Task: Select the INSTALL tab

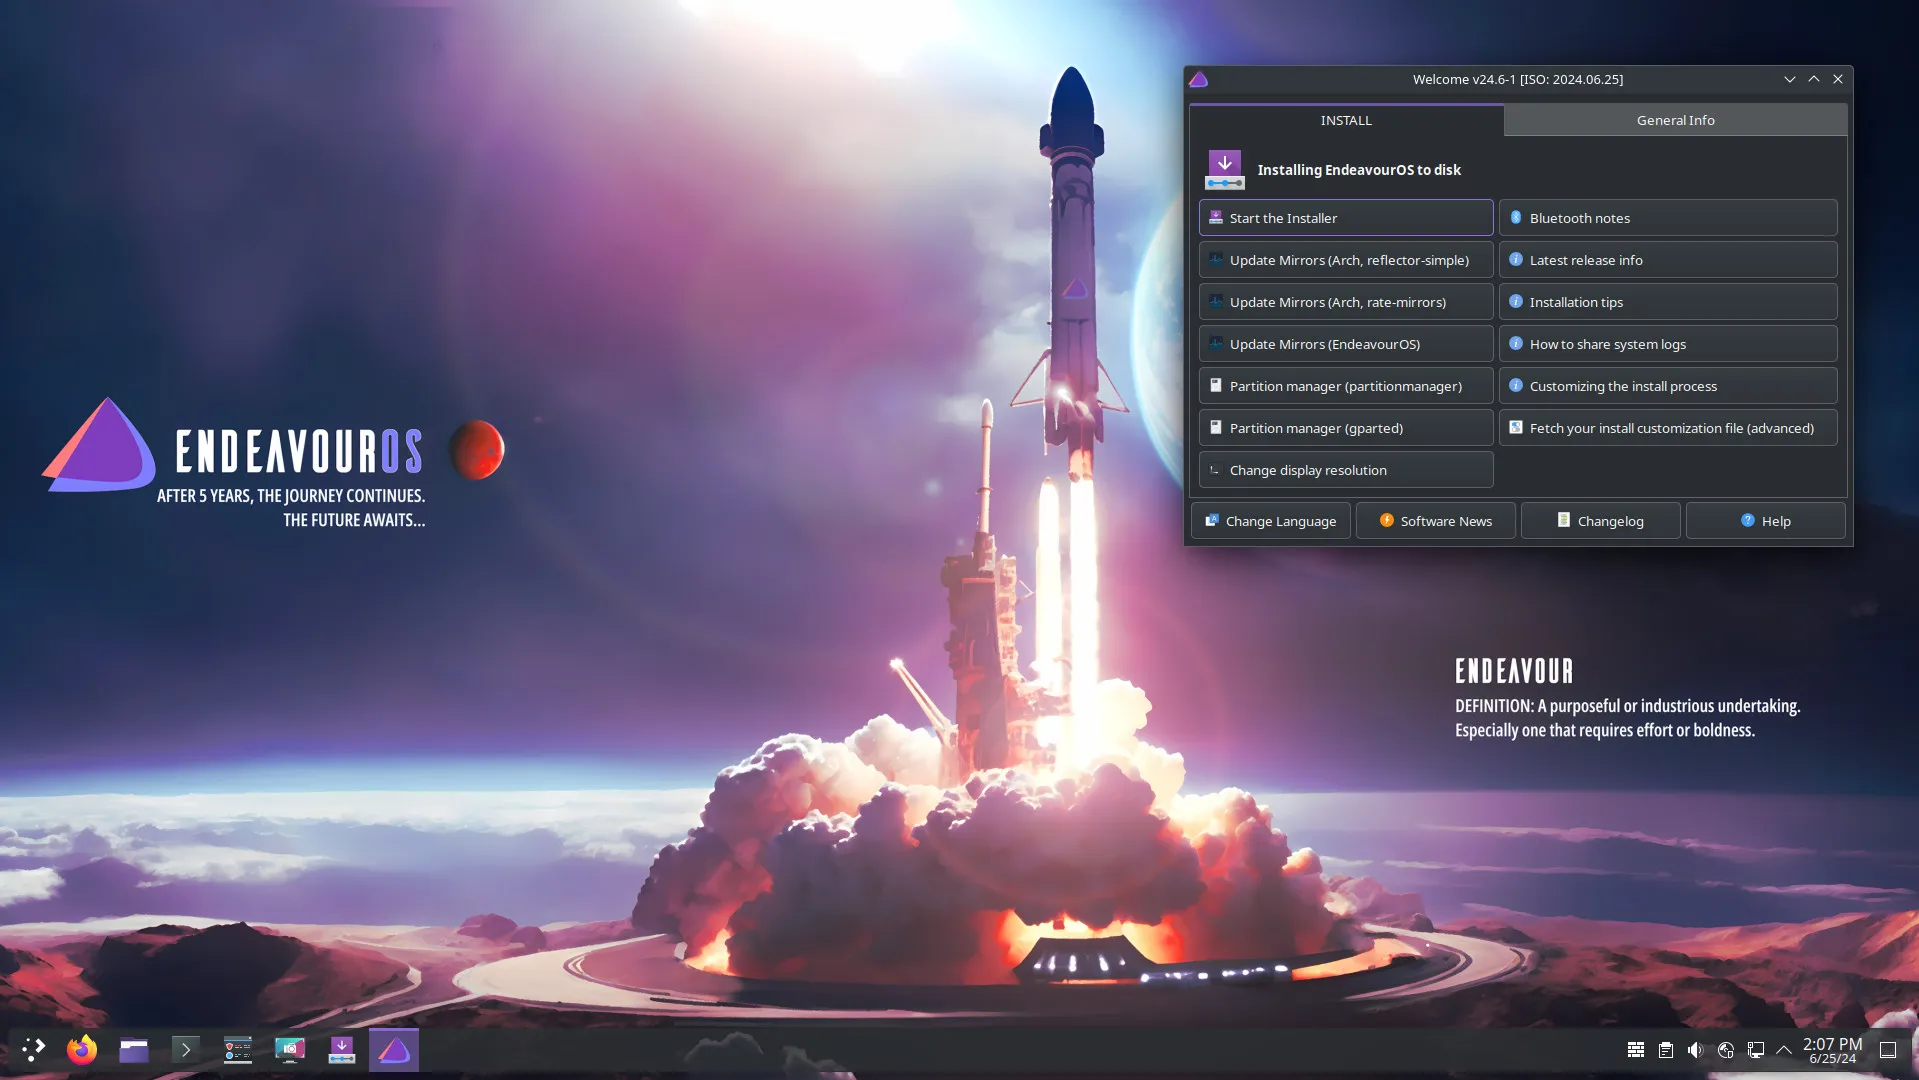Action: coord(1345,120)
